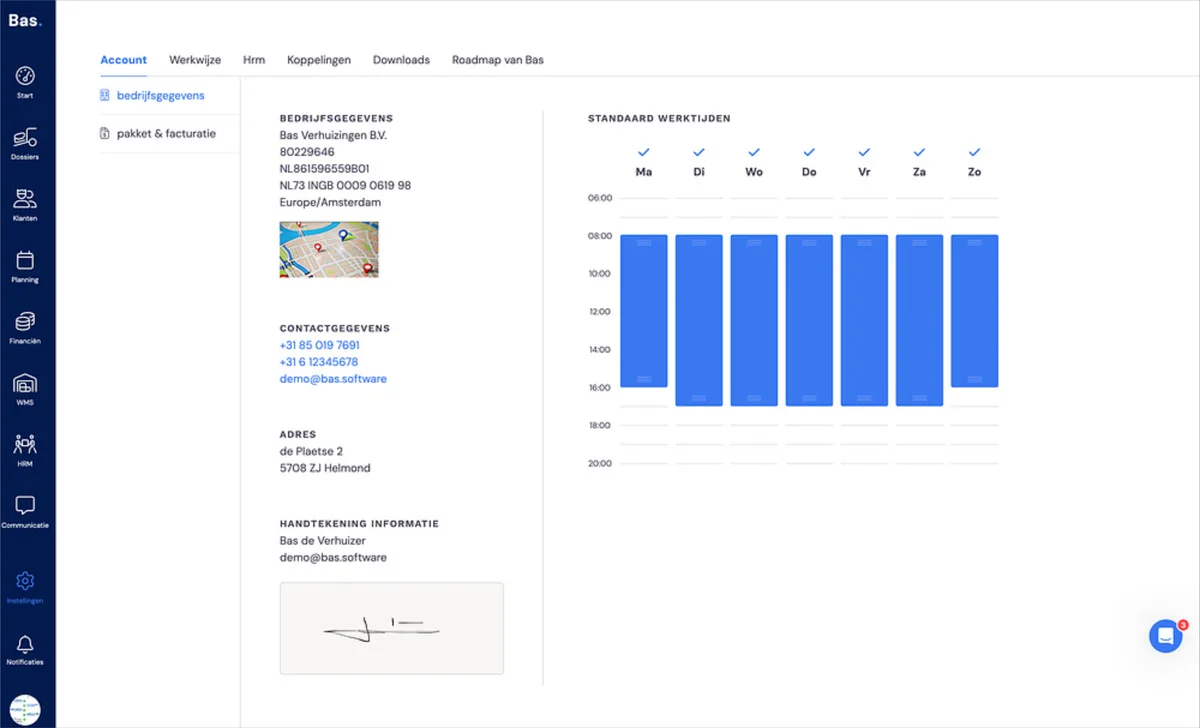Click the company location map thumbnail
The image size is (1200, 728).
(x=329, y=249)
